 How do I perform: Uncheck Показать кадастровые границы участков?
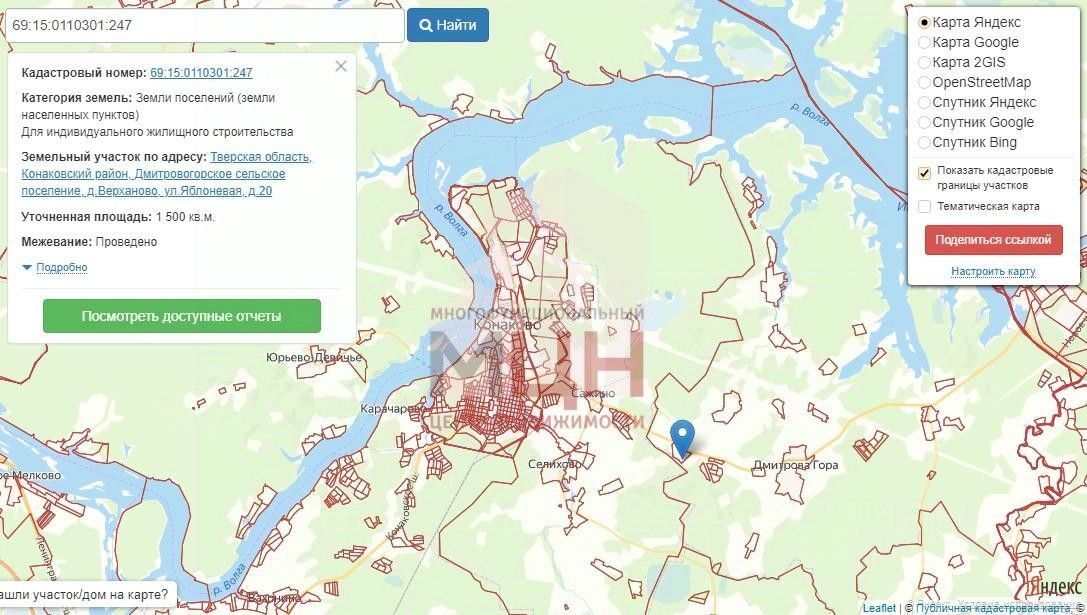(924, 173)
